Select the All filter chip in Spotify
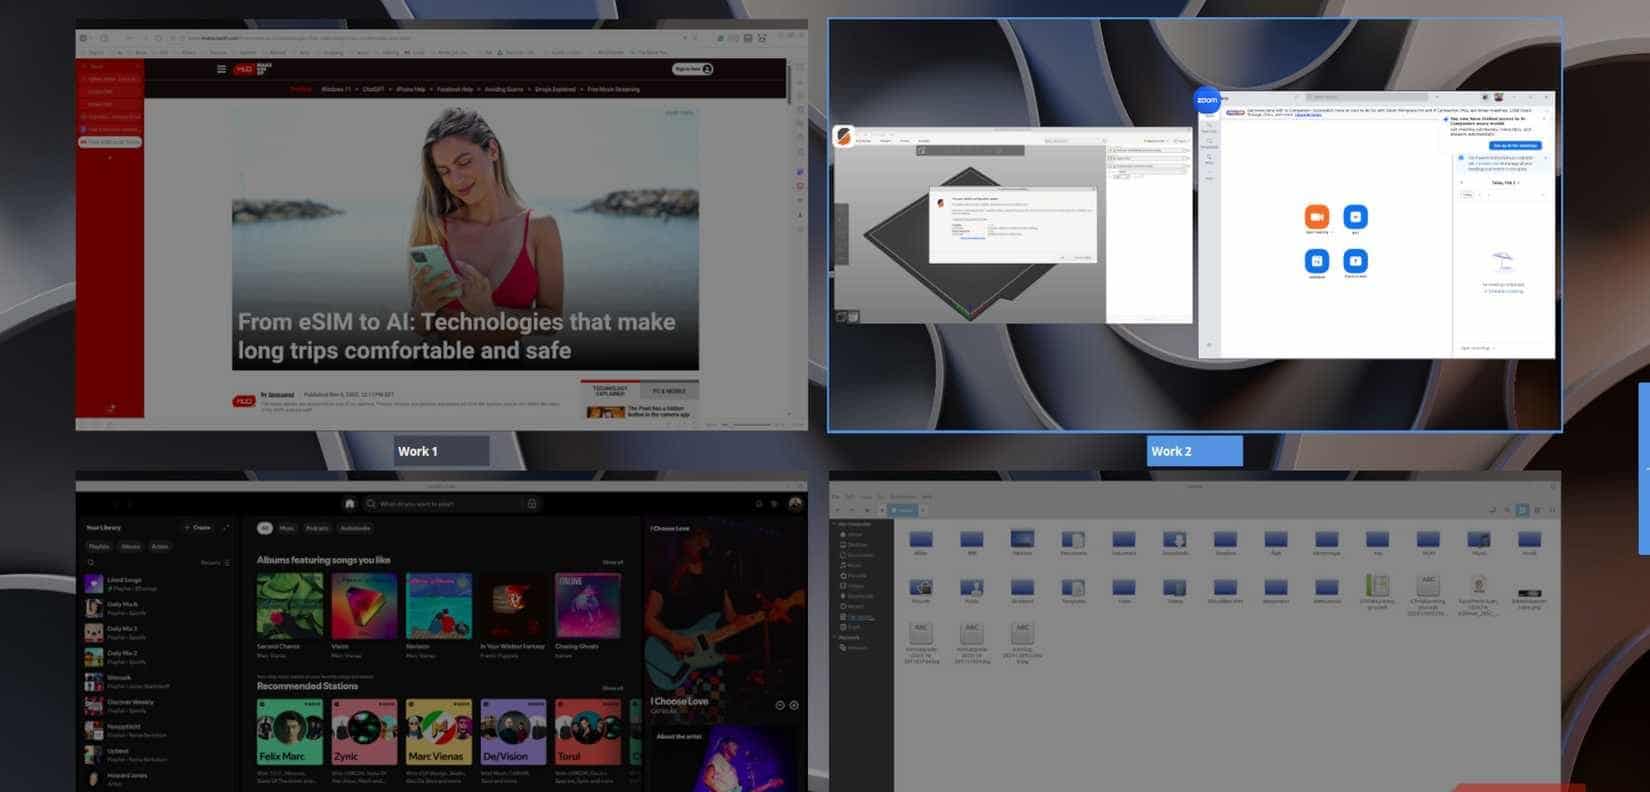 point(265,528)
